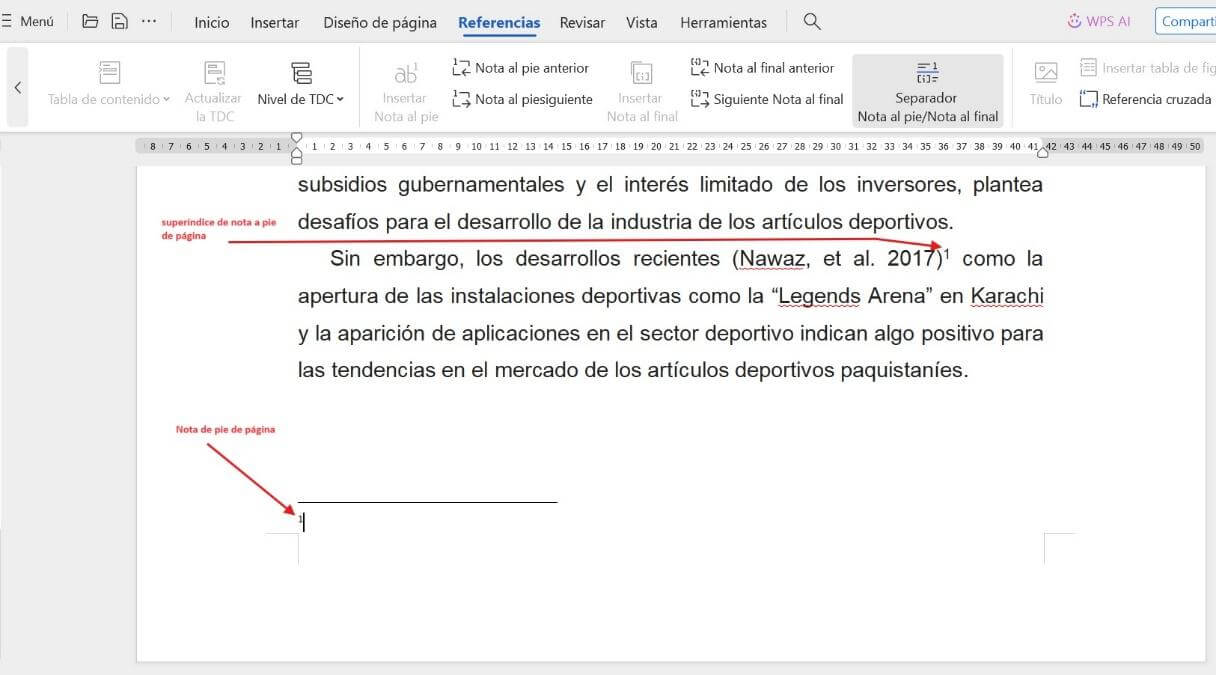The width and height of the screenshot is (1216, 675).
Task: Select Nota al final anterior
Action: pos(763,67)
